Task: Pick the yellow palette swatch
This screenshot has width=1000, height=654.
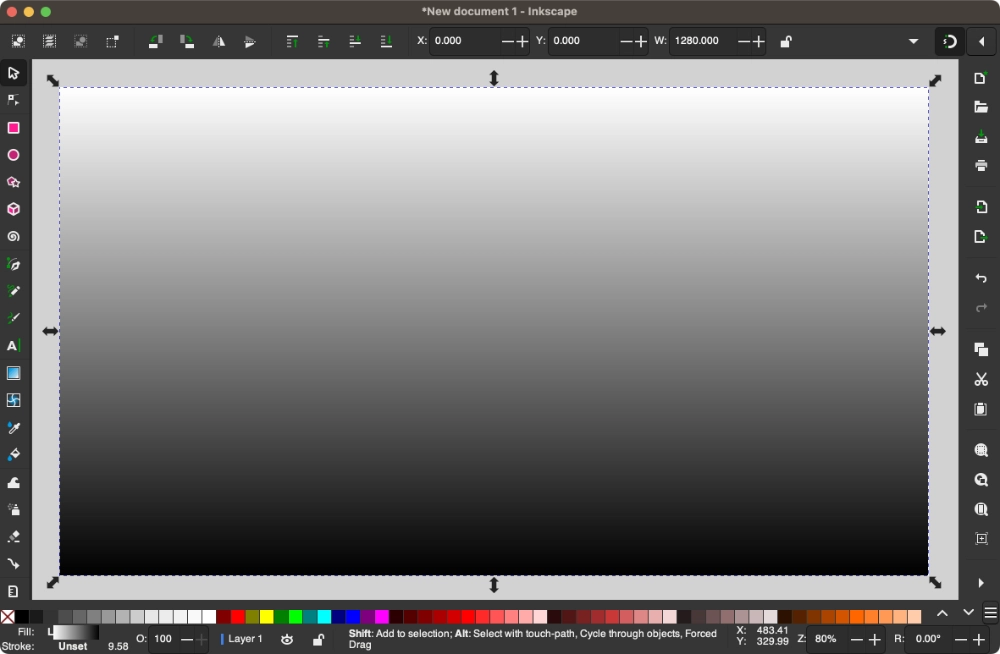Action: point(267,616)
